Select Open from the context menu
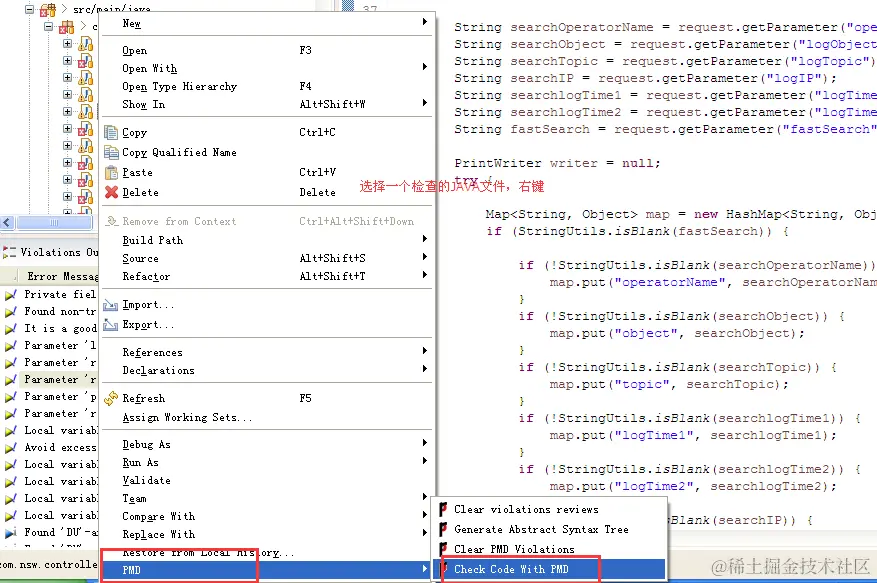Screen dimensions: 877x583 tap(267, 50)
